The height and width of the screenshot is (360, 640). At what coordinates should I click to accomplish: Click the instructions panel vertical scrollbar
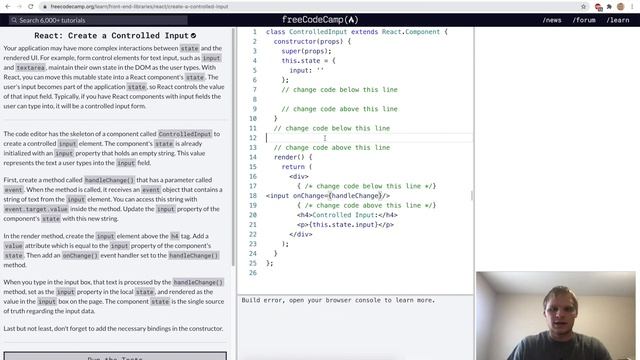(233, 147)
